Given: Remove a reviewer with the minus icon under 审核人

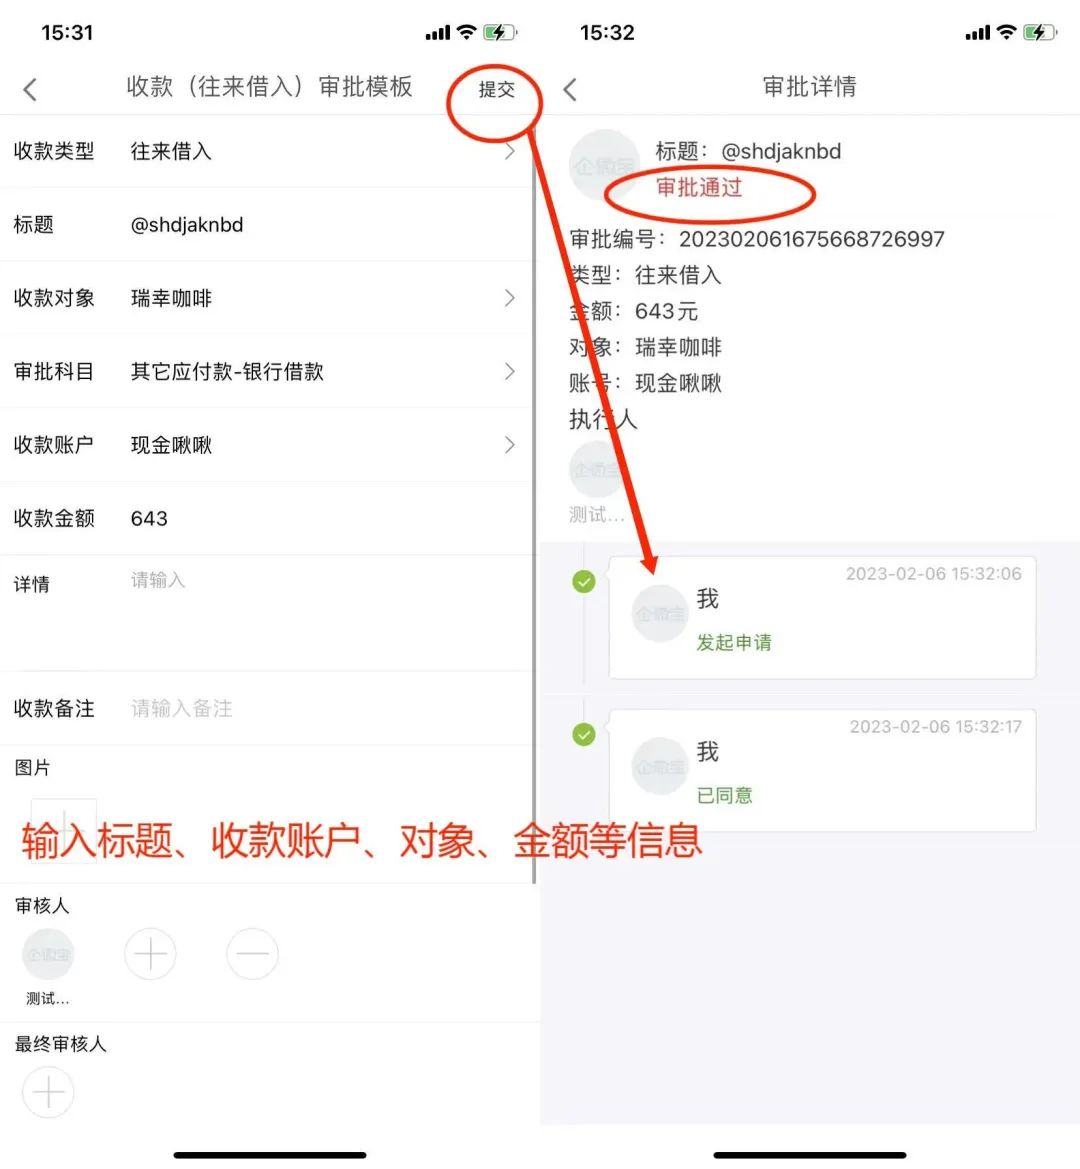Looking at the screenshot, I should [x=253, y=954].
